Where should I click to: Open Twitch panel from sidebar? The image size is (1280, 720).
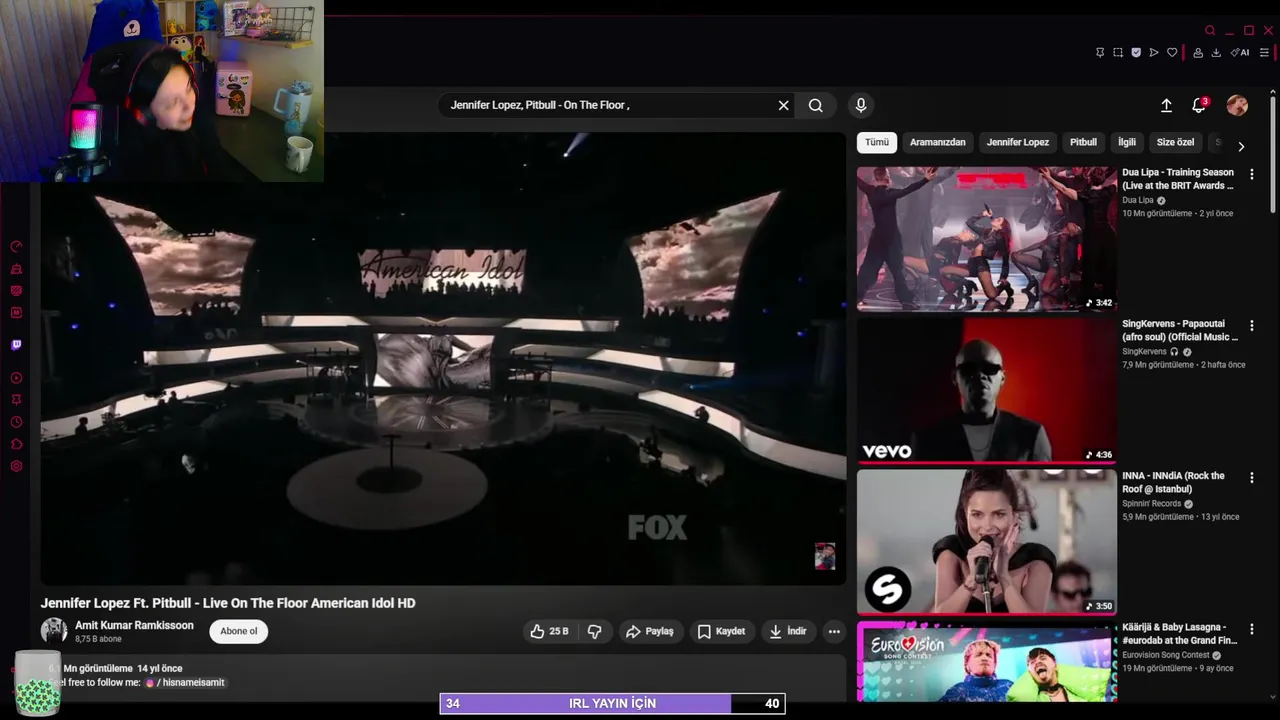click(x=16, y=345)
